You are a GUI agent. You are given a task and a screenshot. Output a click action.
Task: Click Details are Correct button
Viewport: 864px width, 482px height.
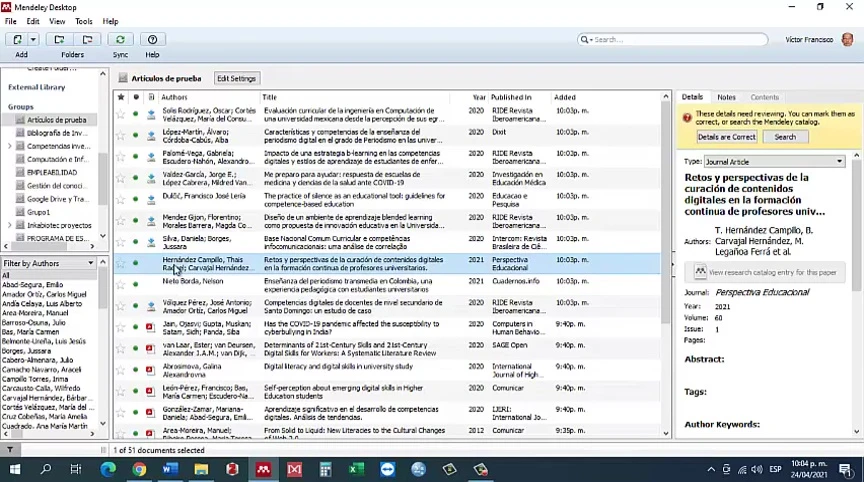coord(727,137)
